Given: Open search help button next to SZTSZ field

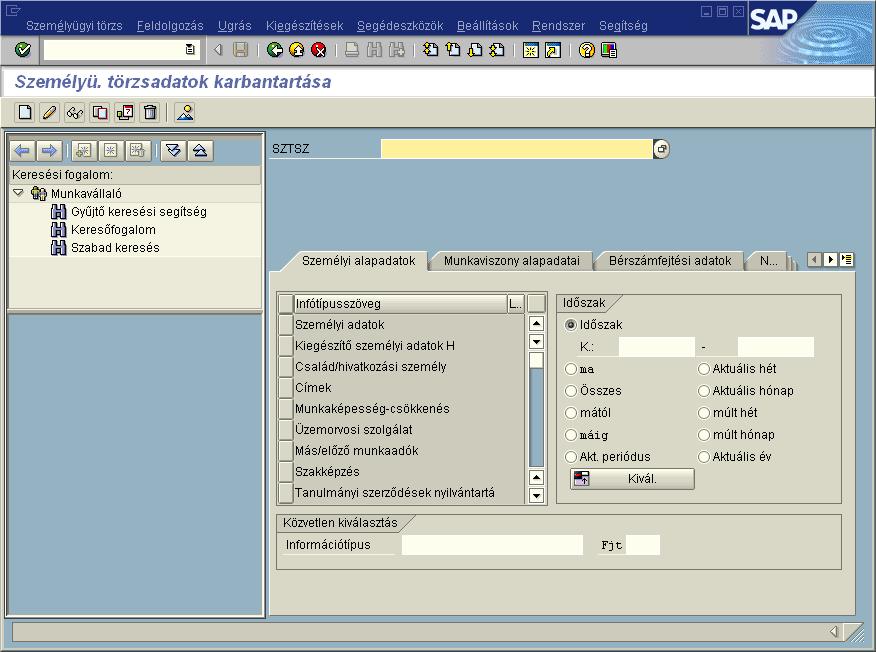Looking at the screenshot, I should [661, 149].
